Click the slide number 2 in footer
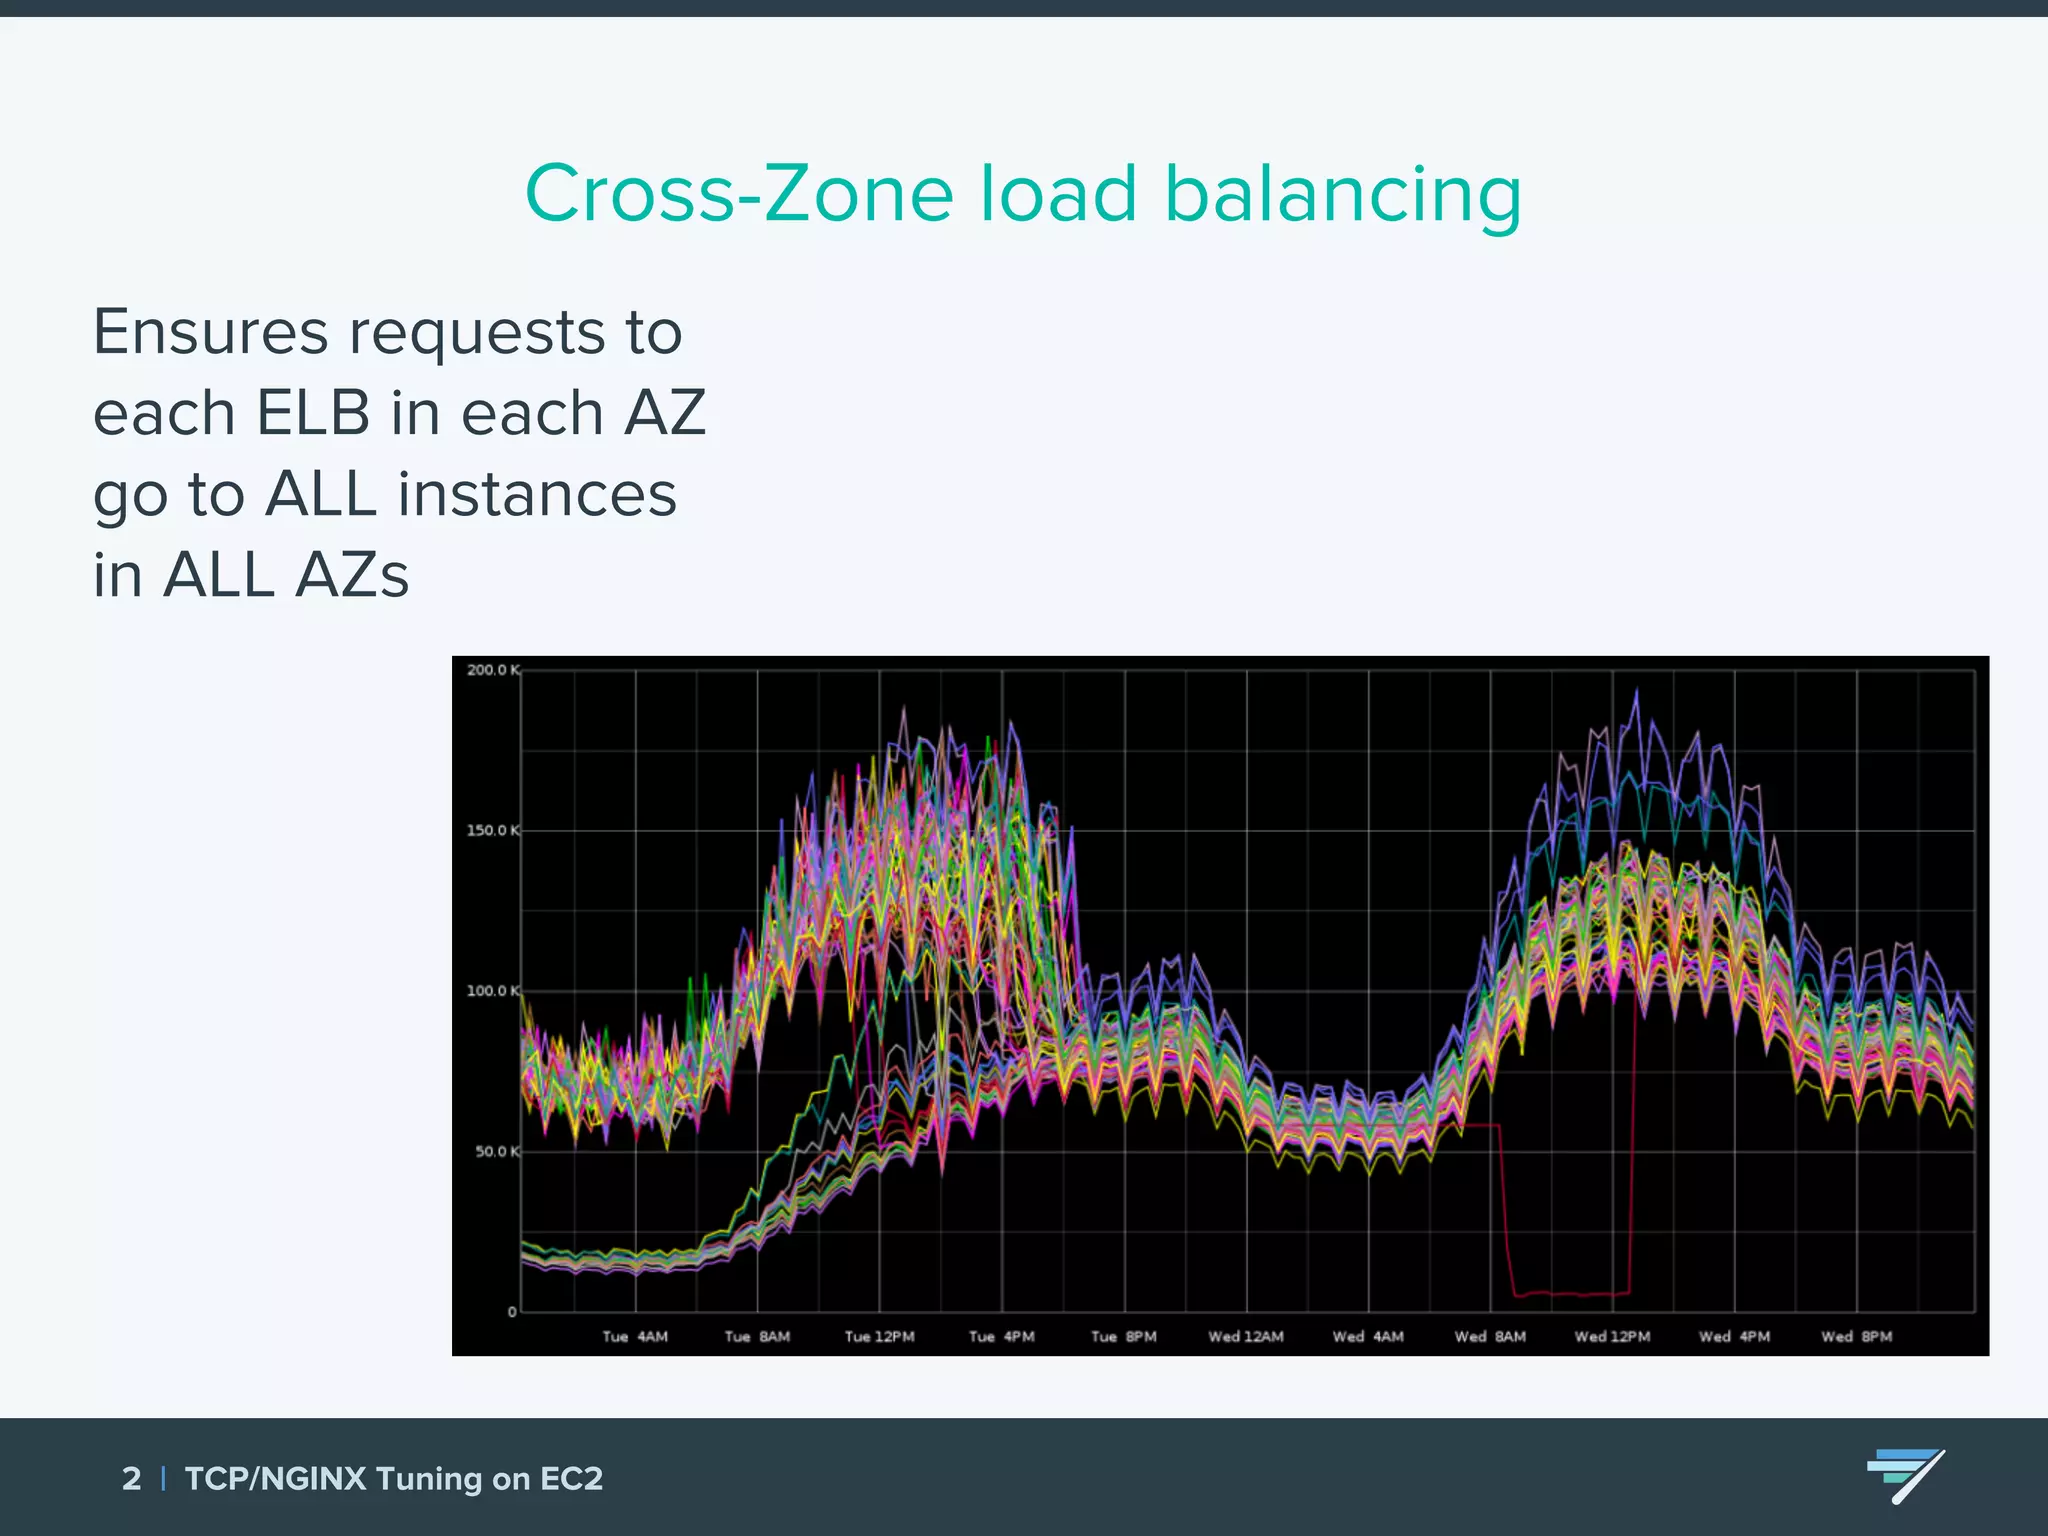2048x1536 pixels. coord(131,1478)
